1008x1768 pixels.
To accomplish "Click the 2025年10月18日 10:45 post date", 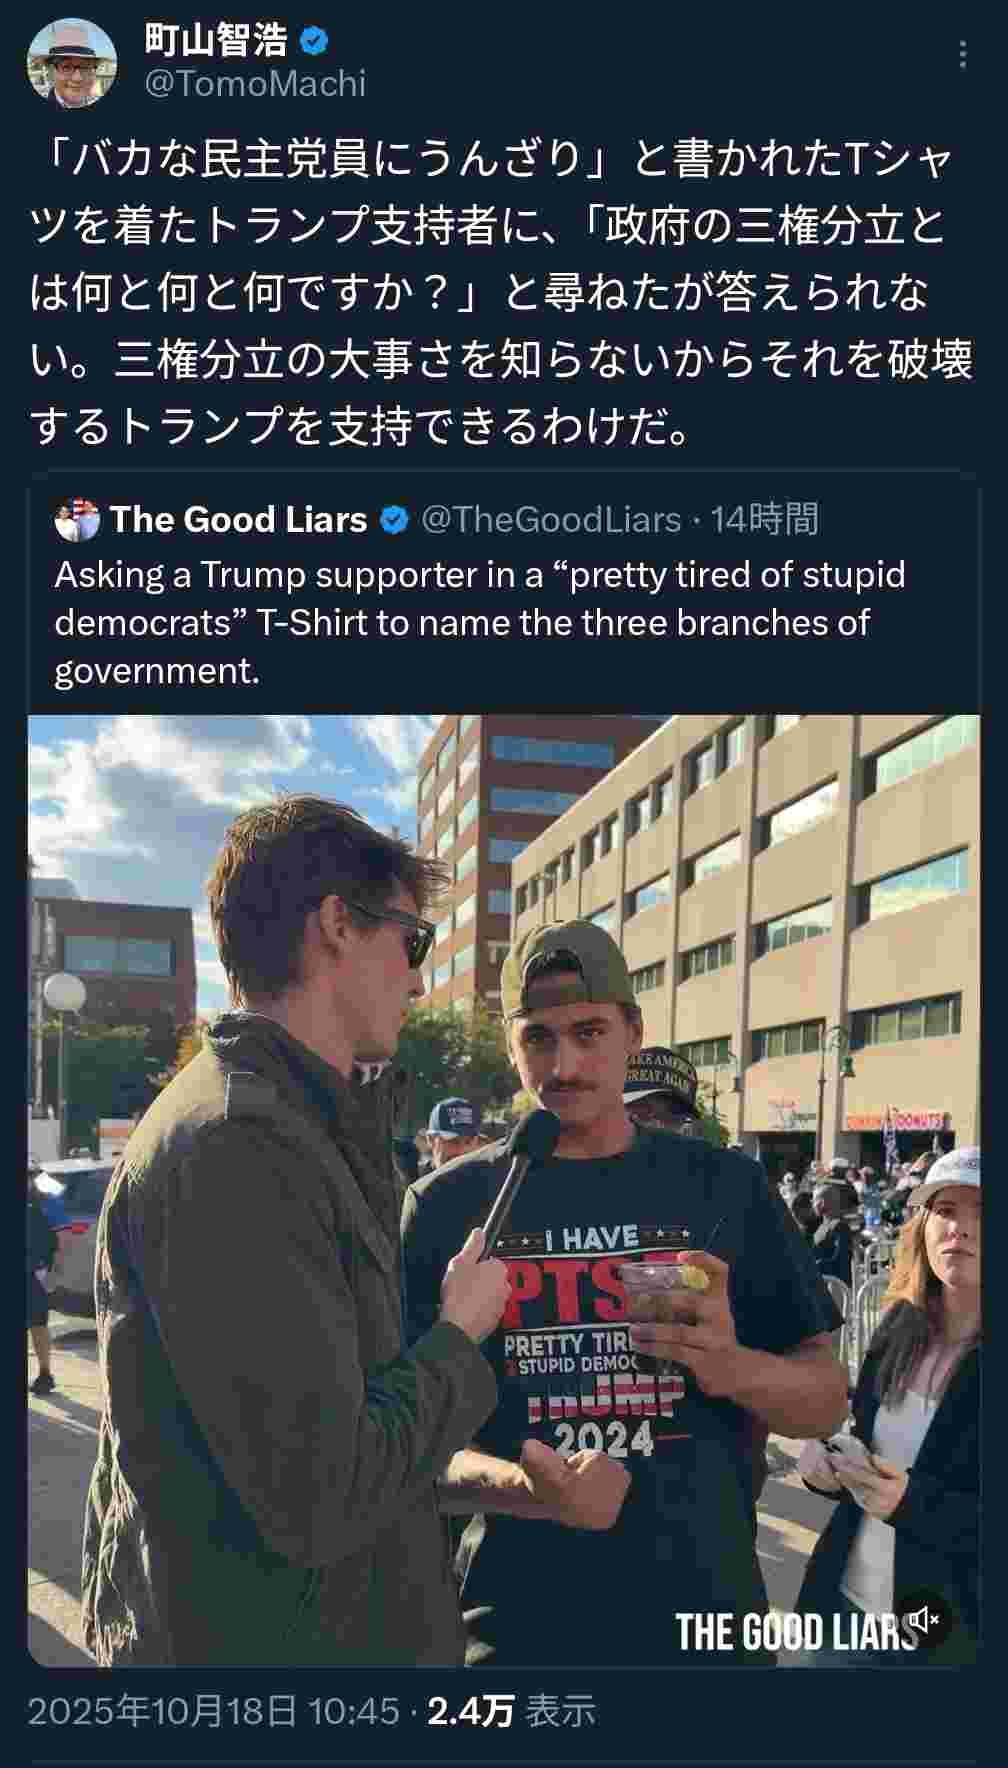I will click(x=213, y=1711).
